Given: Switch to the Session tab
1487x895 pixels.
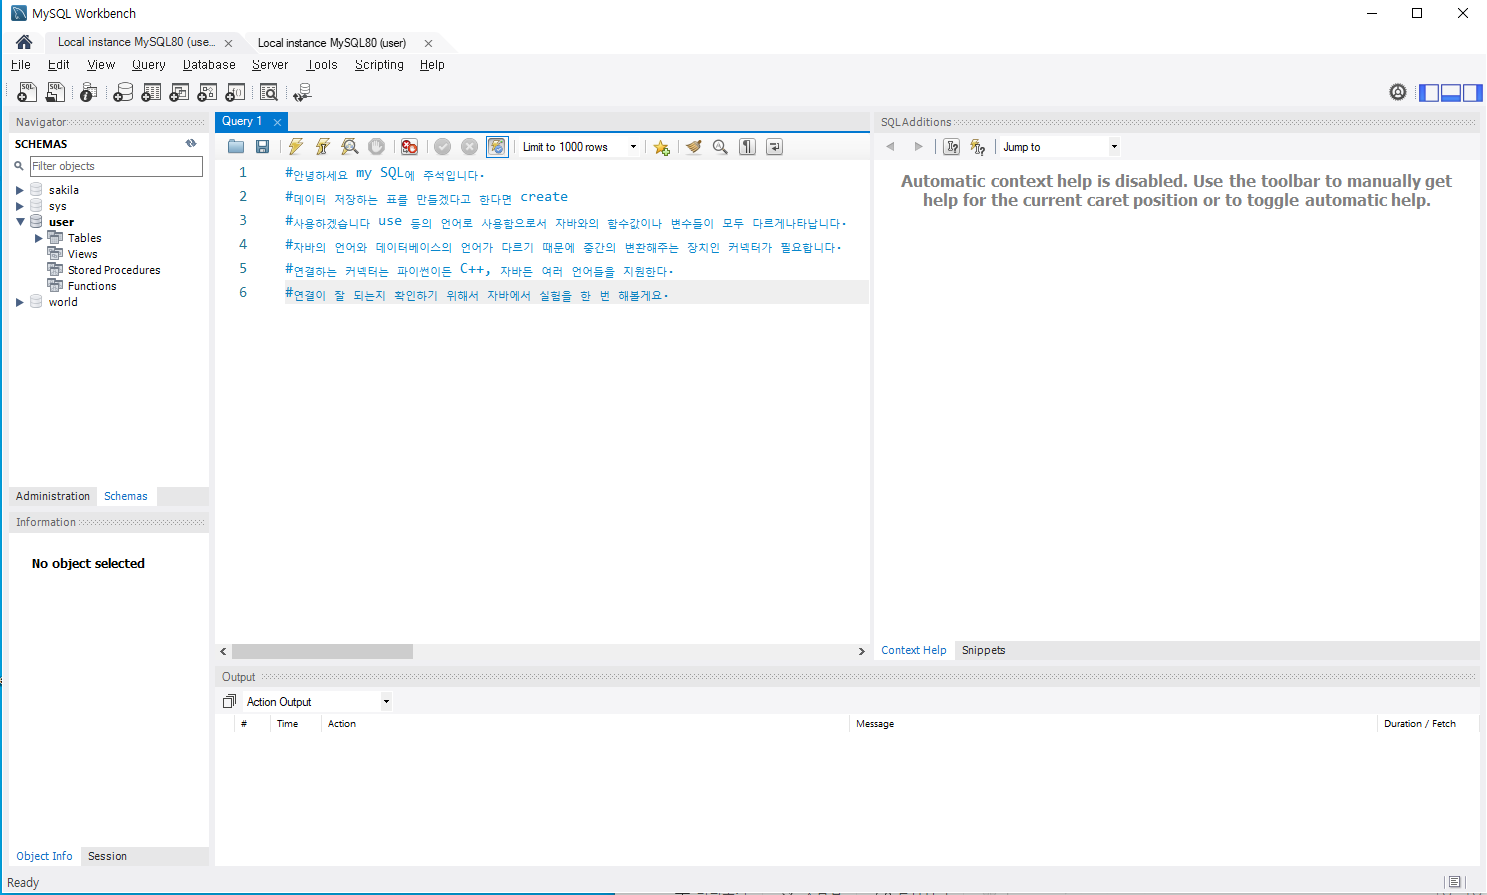Looking at the screenshot, I should pyautogui.click(x=107, y=856).
